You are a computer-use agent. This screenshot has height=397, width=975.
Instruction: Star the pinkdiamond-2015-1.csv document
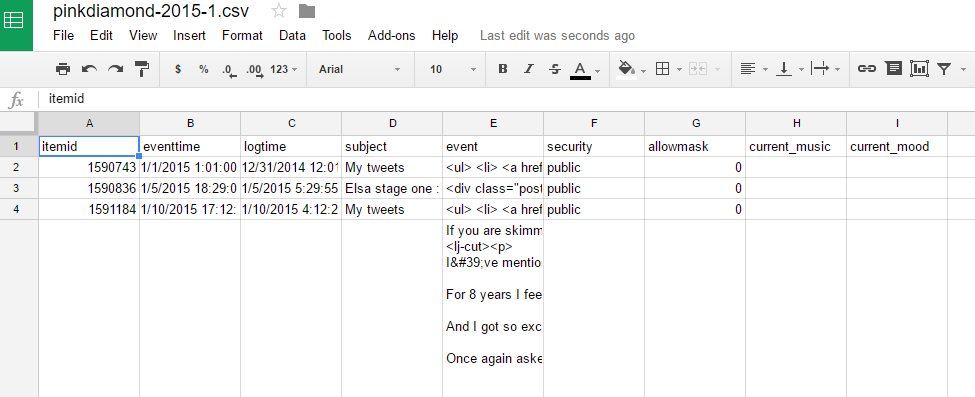point(279,11)
